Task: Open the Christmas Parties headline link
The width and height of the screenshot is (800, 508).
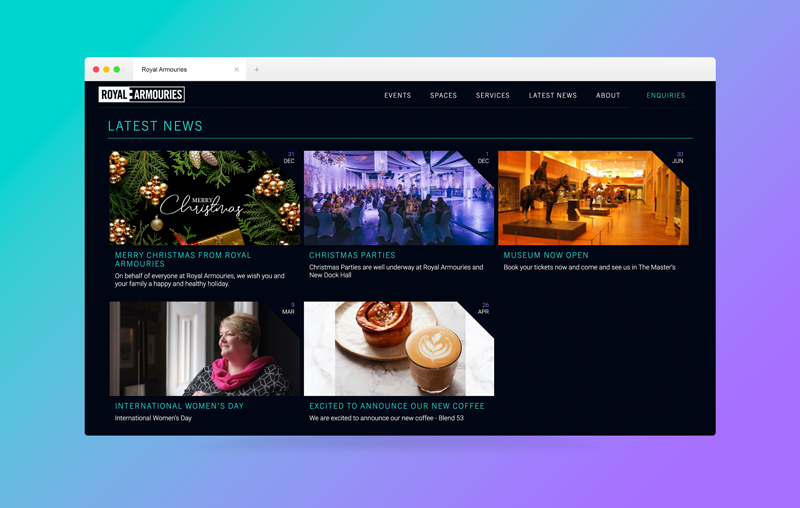Action: pyautogui.click(x=352, y=255)
